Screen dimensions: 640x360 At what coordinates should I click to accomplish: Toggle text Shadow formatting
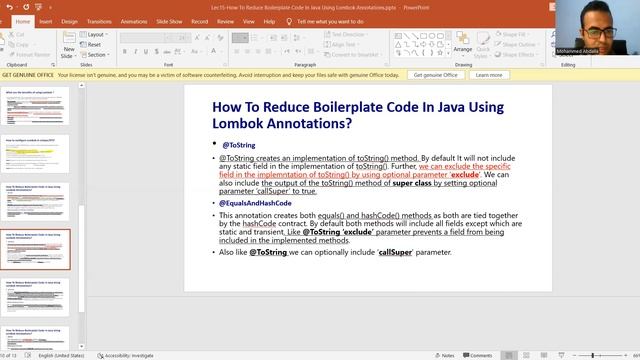(156, 51)
